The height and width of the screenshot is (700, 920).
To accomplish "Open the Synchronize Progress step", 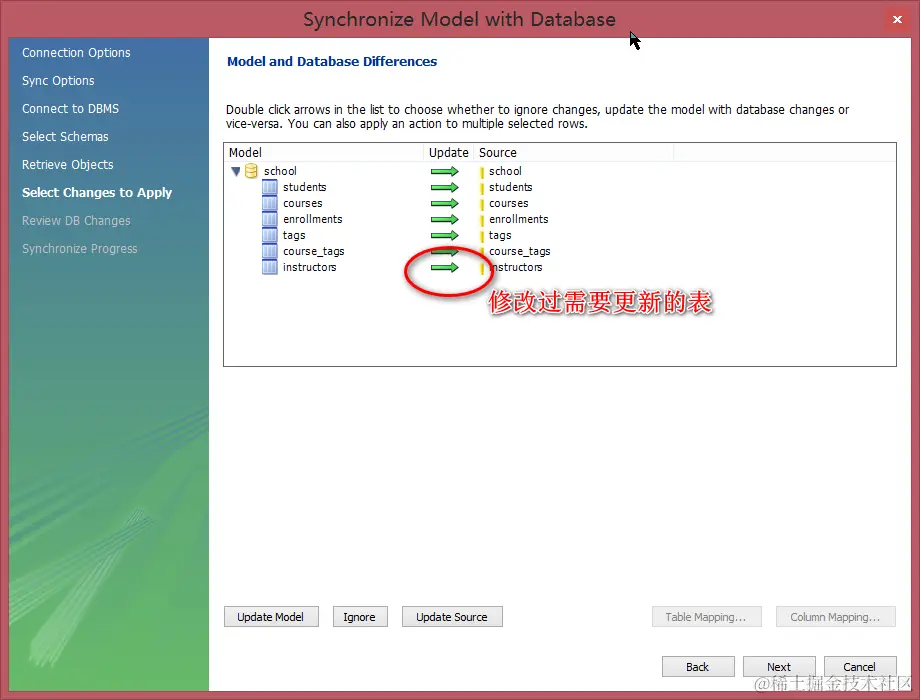I will pos(80,249).
